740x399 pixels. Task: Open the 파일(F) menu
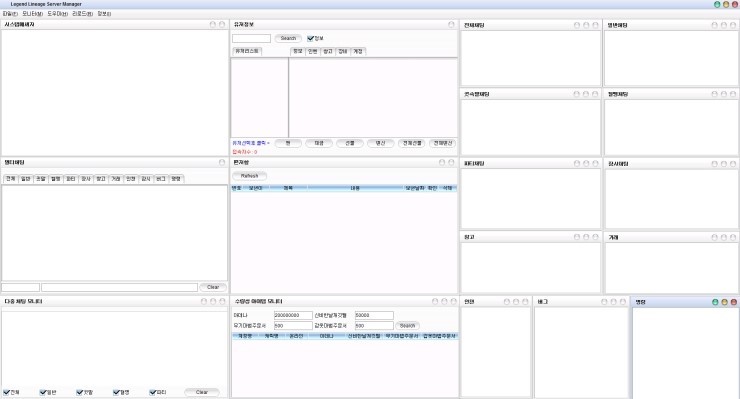pos(10,14)
